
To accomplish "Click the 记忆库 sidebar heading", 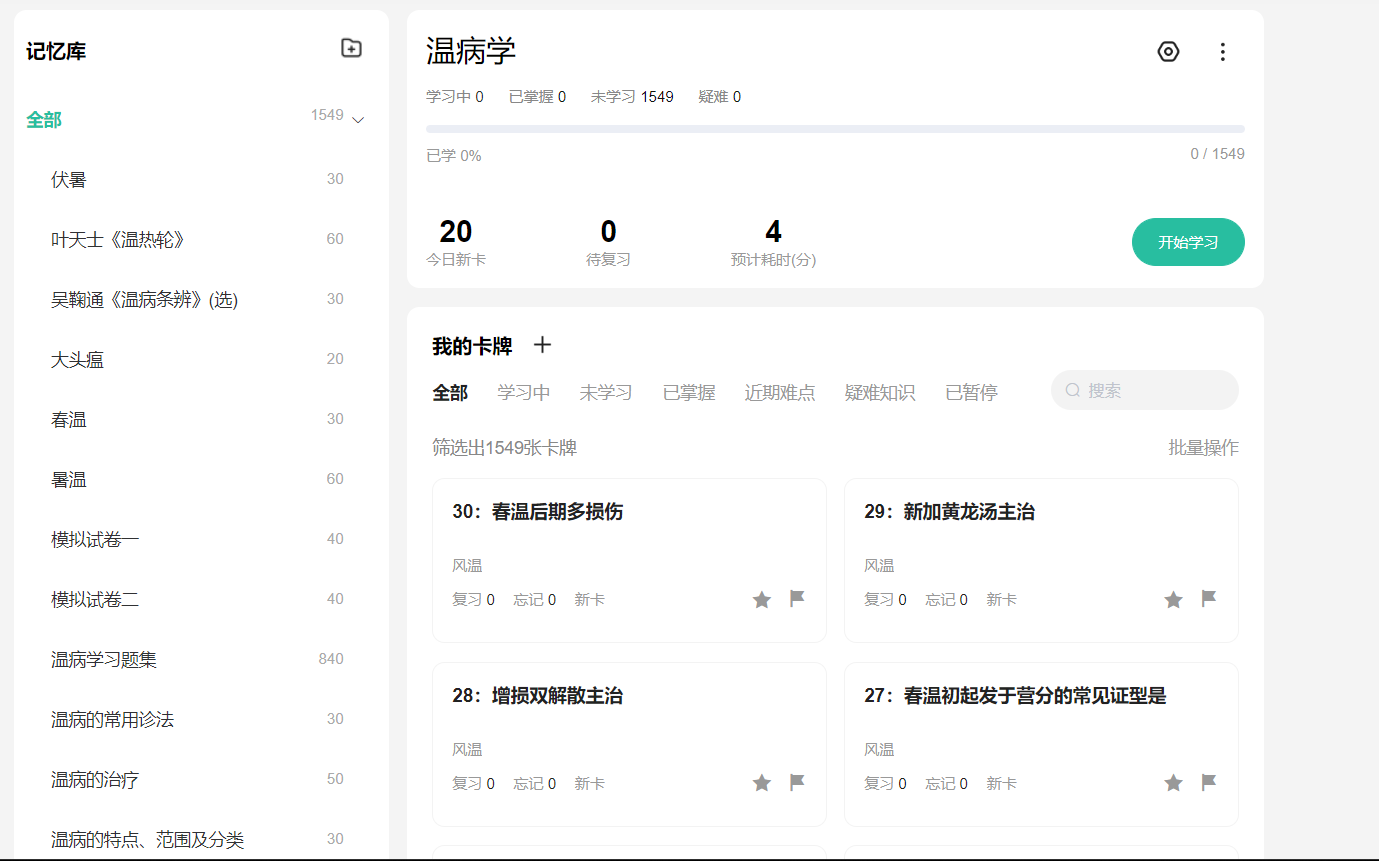I will (x=56, y=51).
